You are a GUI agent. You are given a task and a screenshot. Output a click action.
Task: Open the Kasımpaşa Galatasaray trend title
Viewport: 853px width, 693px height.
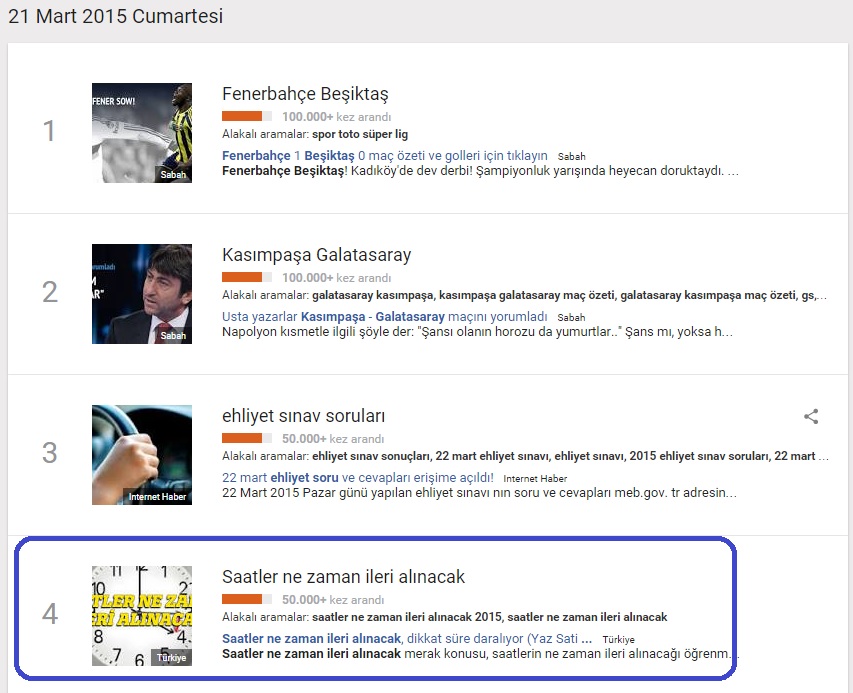click(317, 255)
